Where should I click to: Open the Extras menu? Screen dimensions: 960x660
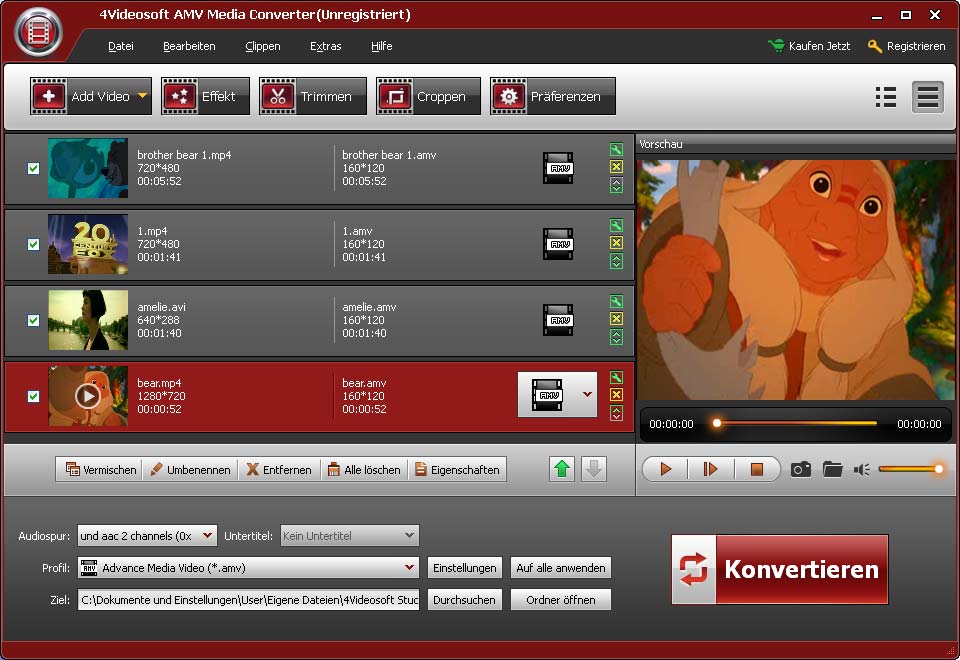click(326, 46)
